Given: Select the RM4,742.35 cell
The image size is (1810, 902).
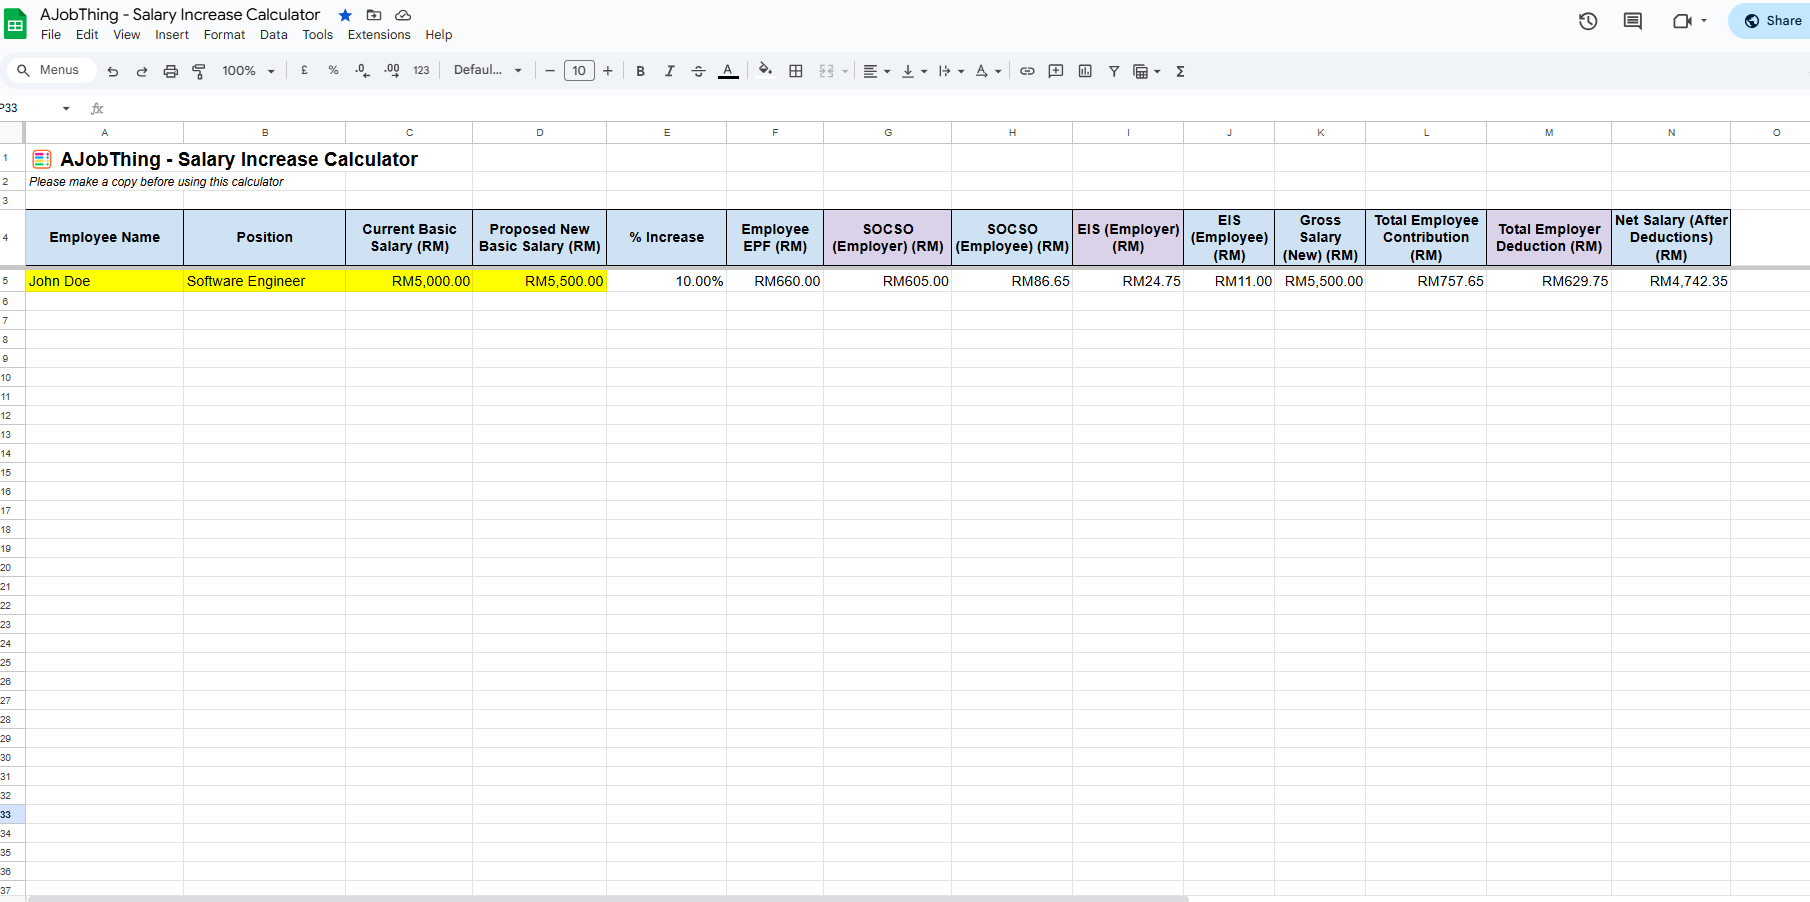Looking at the screenshot, I should (x=1671, y=281).
